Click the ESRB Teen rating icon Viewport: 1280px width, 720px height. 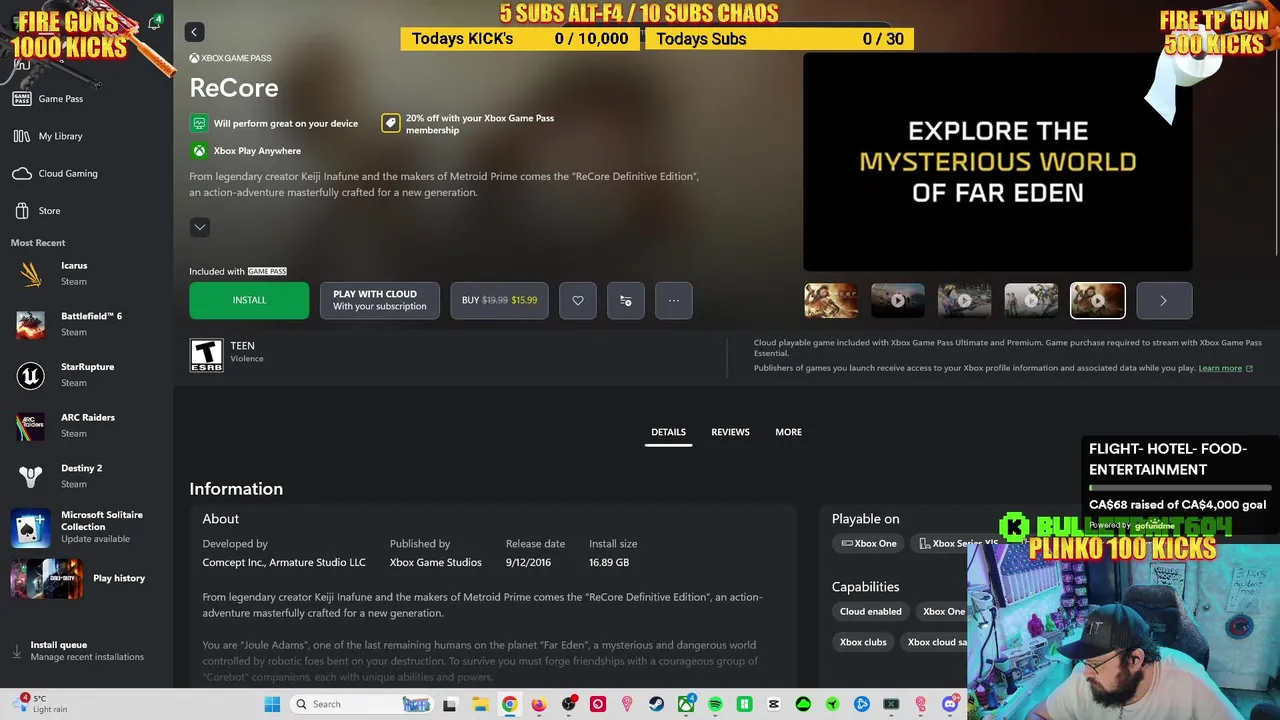point(206,355)
